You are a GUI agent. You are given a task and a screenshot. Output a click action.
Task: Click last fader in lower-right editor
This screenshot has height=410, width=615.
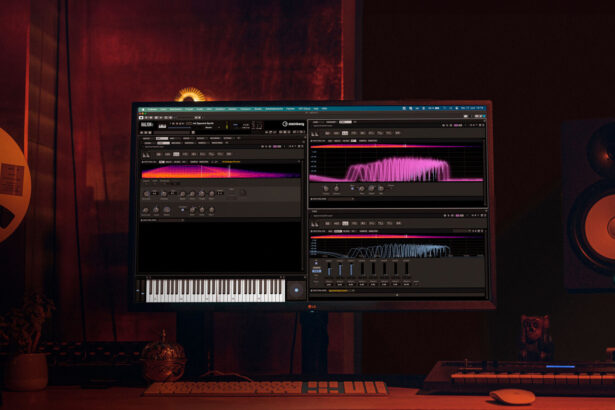coord(407,269)
